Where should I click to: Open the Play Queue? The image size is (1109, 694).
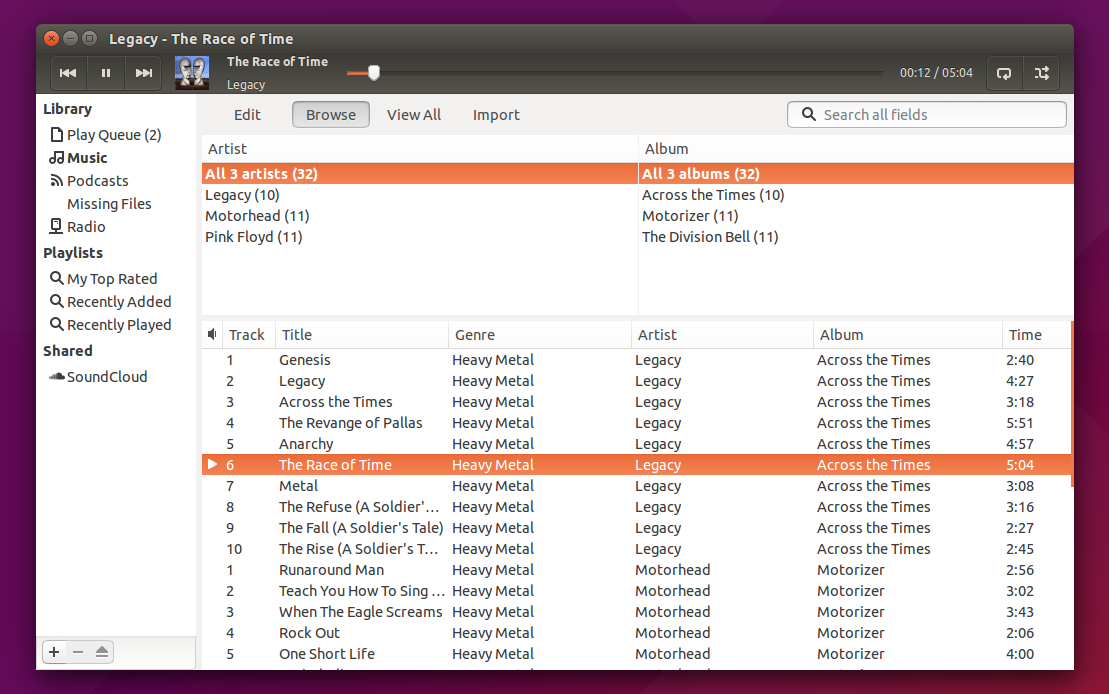tap(107, 134)
